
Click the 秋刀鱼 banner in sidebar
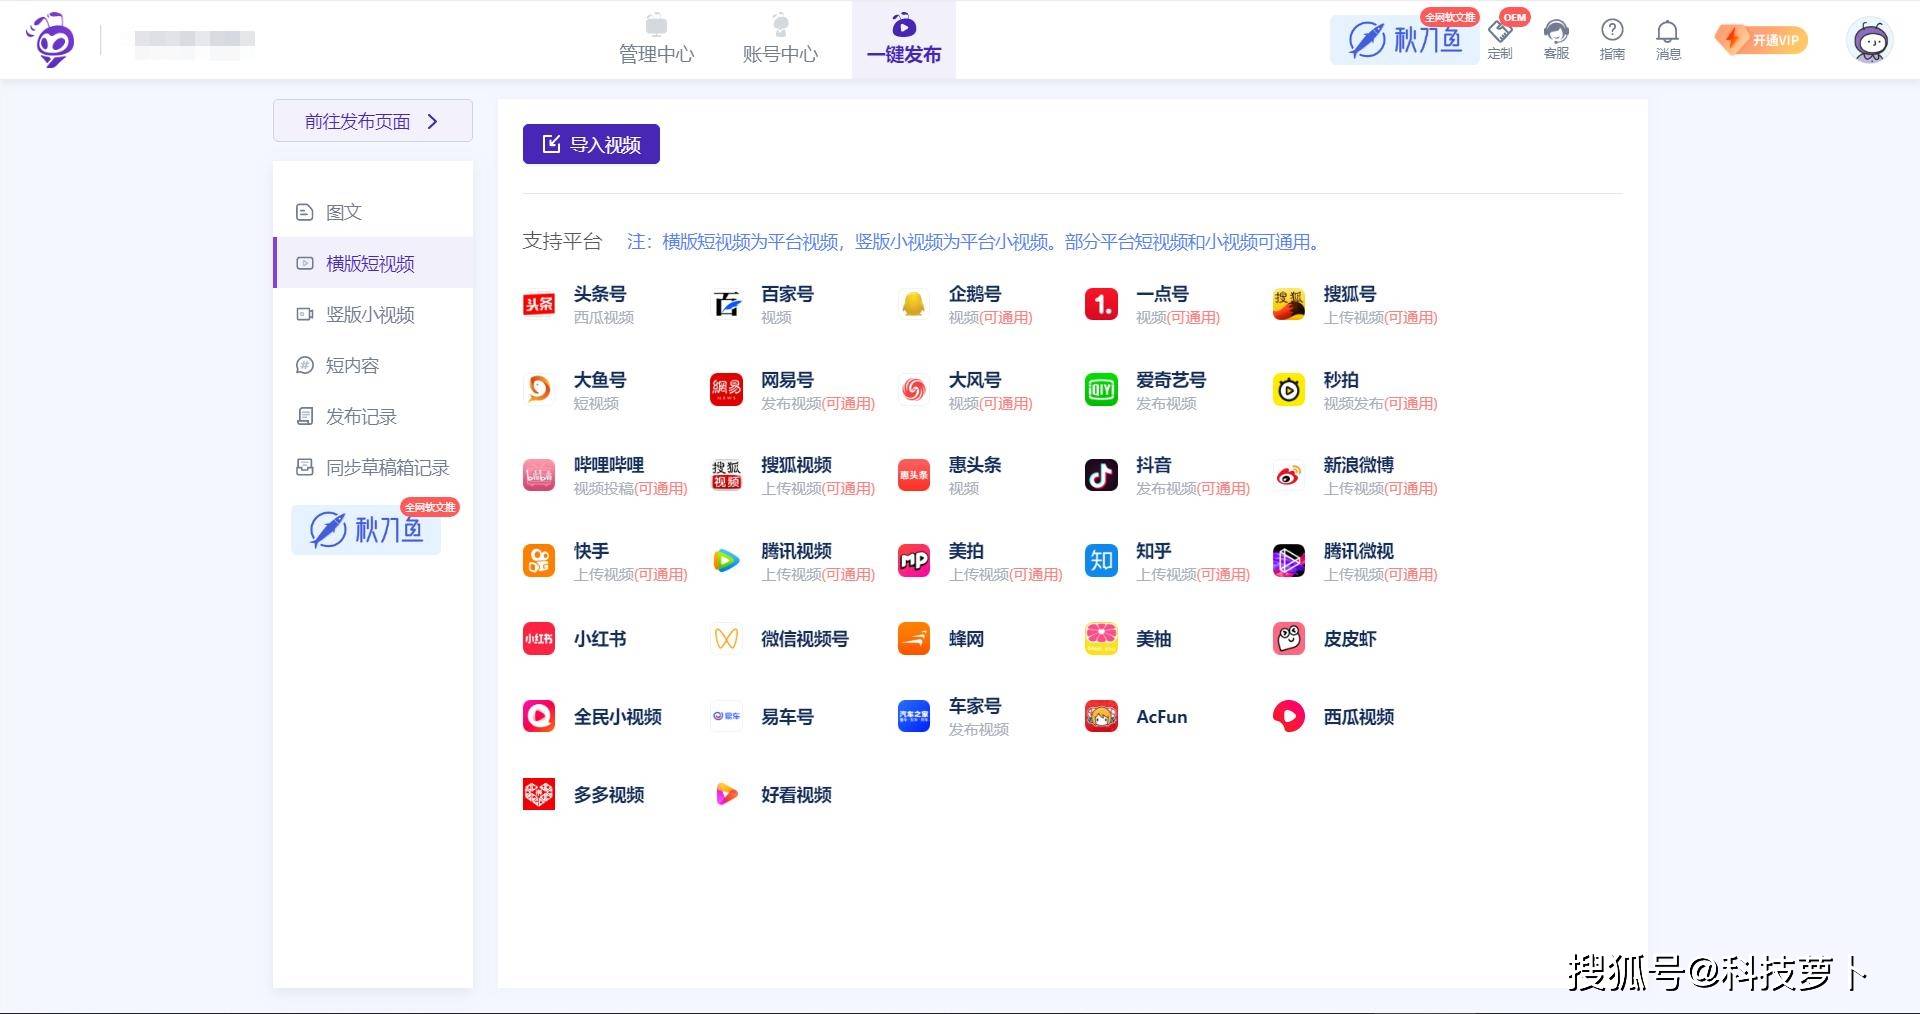(367, 529)
